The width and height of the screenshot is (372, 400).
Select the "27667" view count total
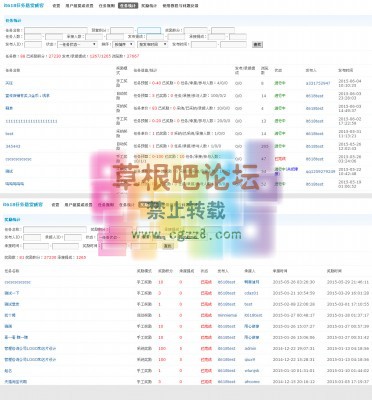click(x=133, y=56)
